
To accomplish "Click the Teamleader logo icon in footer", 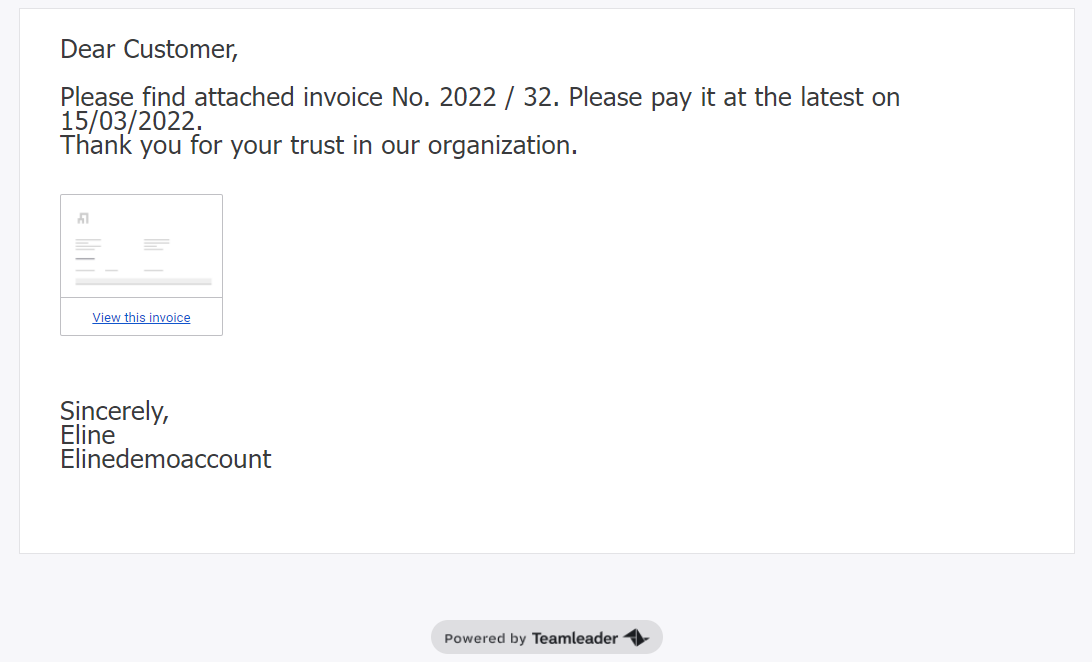I will [x=636, y=637].
